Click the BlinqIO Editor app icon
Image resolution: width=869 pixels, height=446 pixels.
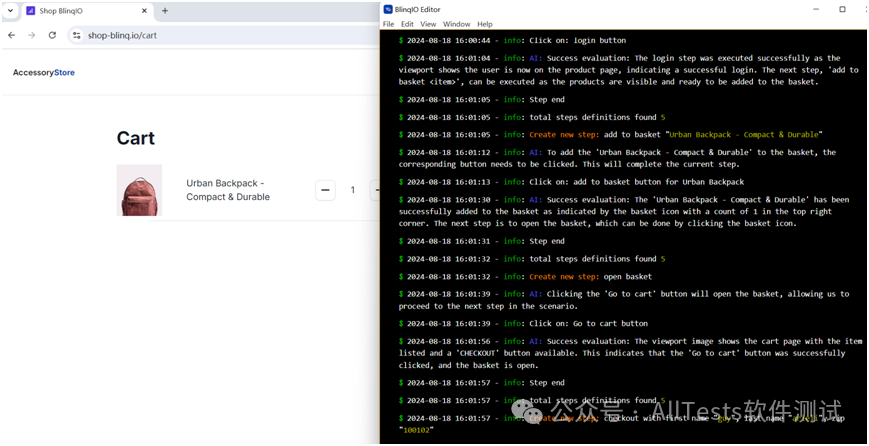(x=388, y=9)
